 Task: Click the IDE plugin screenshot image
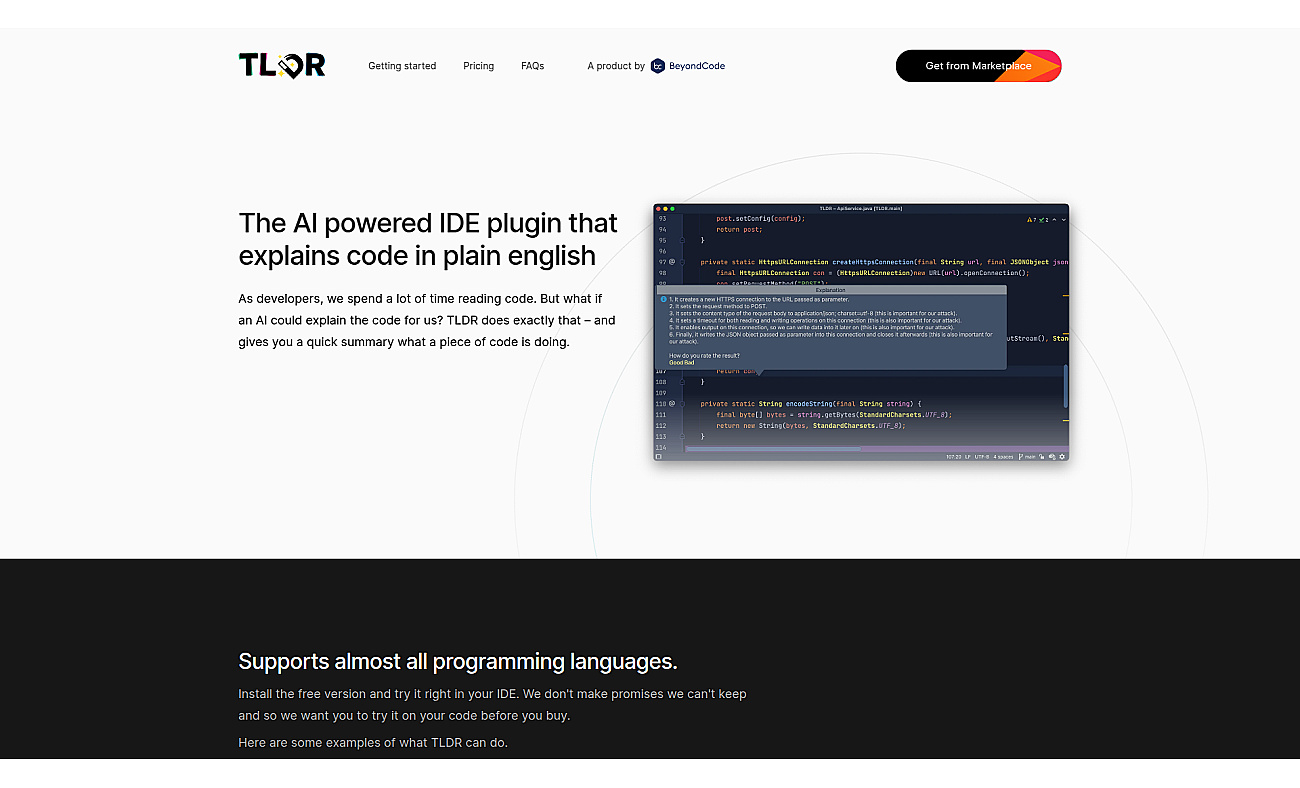pyautogui.click(x=861, y=332)
